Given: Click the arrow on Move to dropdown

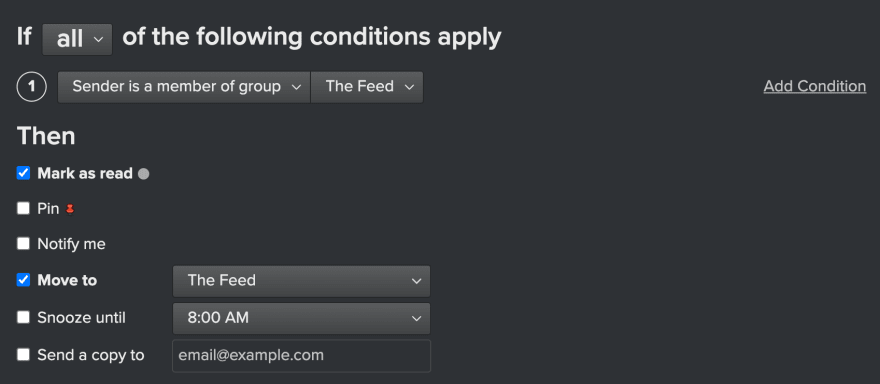Looking at the screenshot, I should point(416,281).
